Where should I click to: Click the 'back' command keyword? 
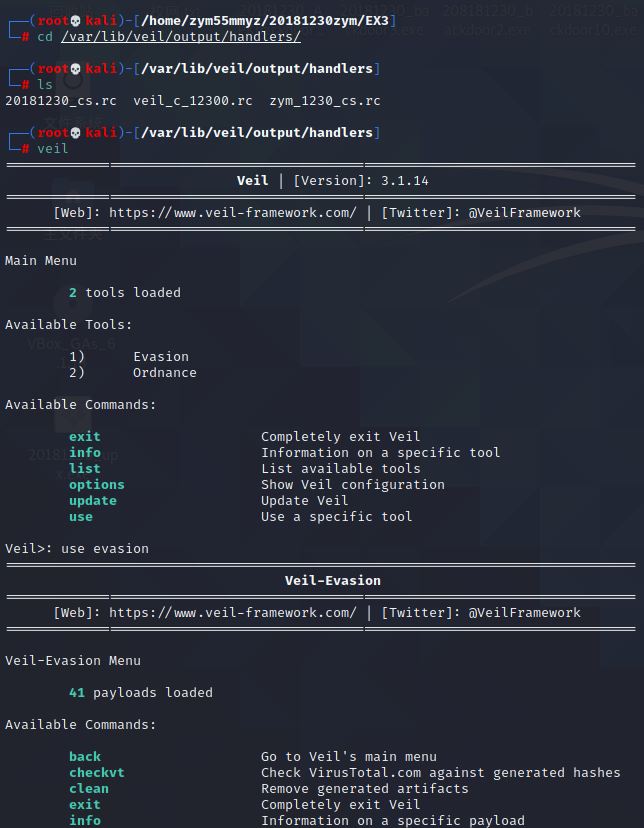(84, 757)
